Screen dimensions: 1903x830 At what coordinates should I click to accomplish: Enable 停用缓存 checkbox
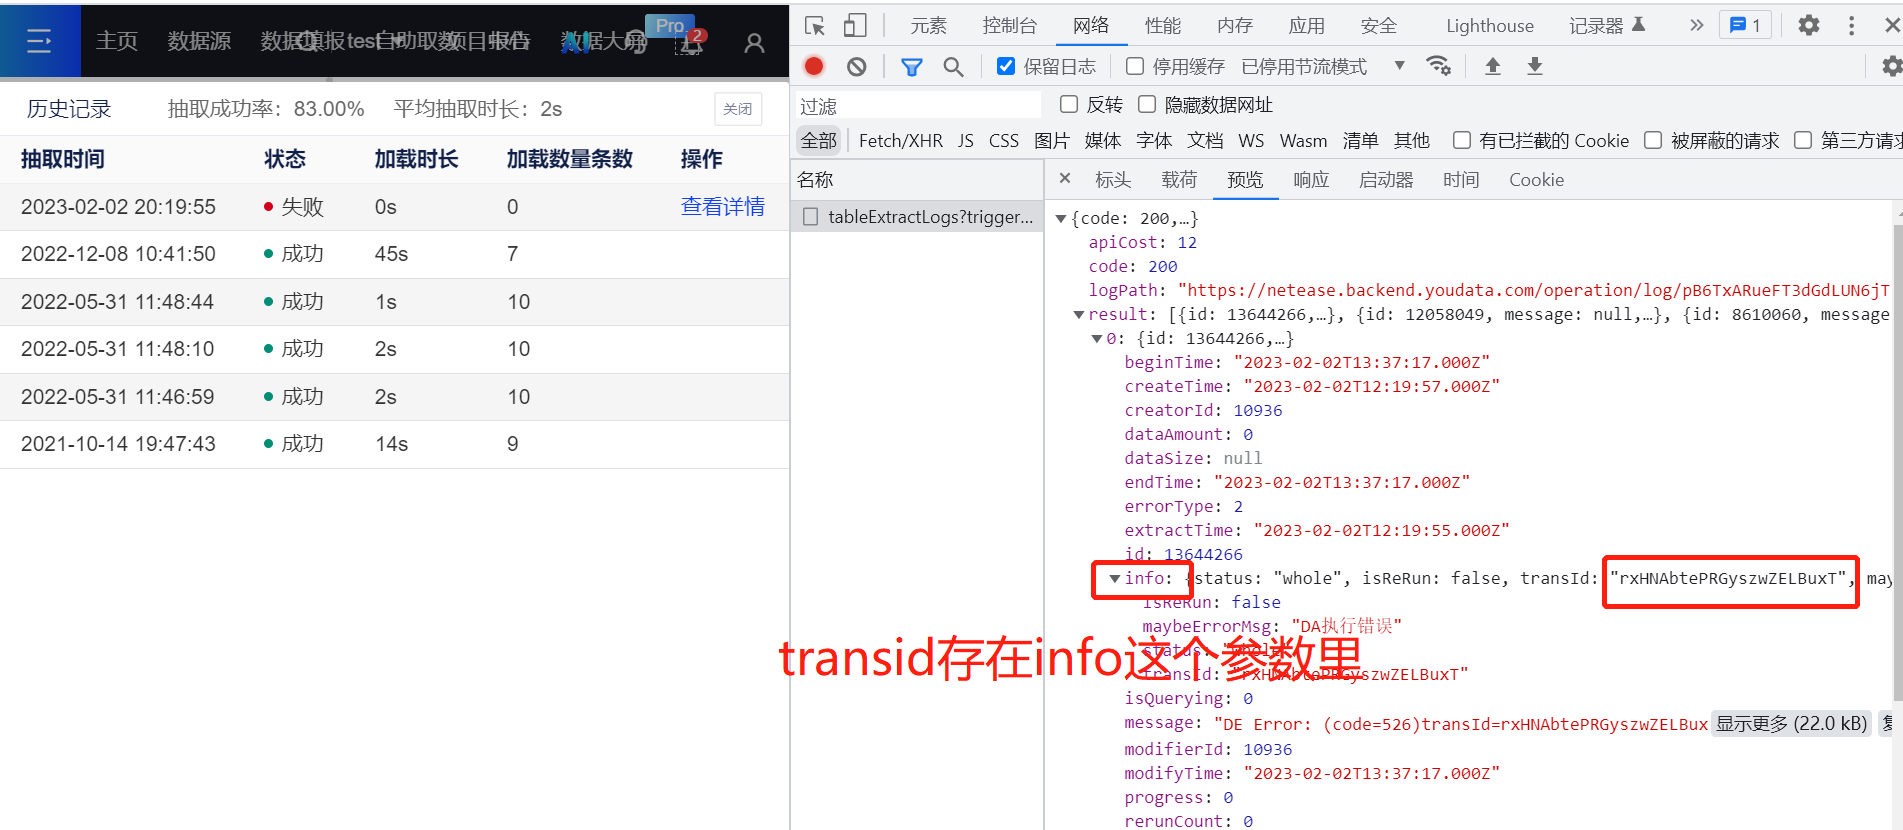(1135, 66)
